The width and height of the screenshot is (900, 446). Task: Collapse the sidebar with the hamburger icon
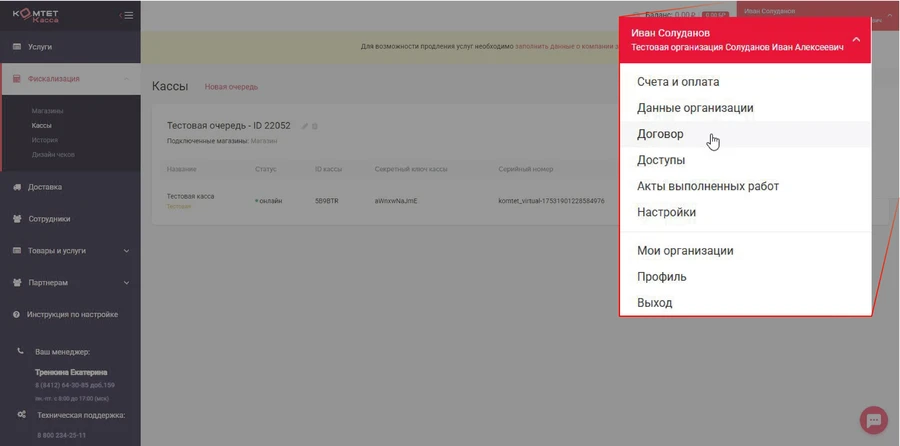point(126,15)
